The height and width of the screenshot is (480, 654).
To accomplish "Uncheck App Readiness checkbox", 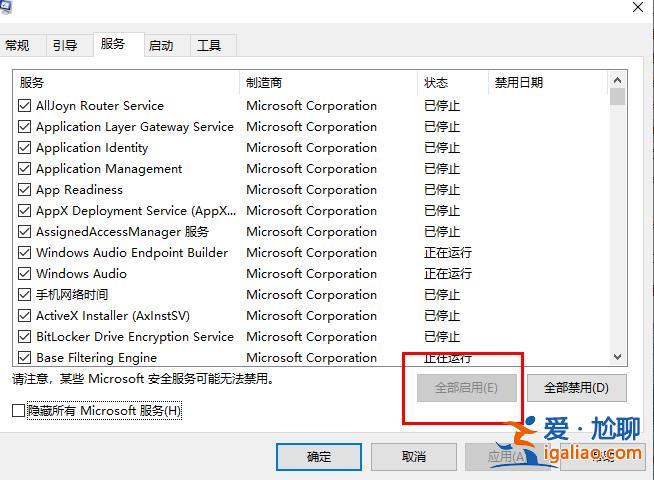I will 25,190.
